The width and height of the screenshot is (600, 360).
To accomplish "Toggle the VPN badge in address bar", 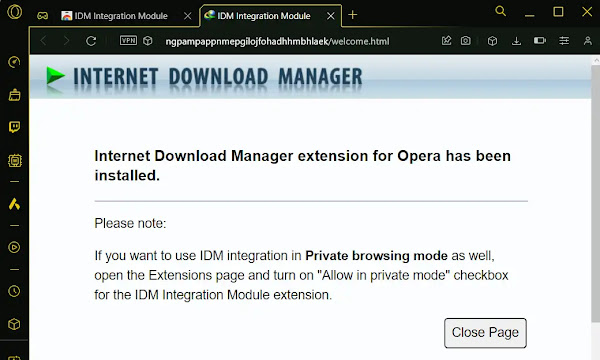I will coord(128,40).
